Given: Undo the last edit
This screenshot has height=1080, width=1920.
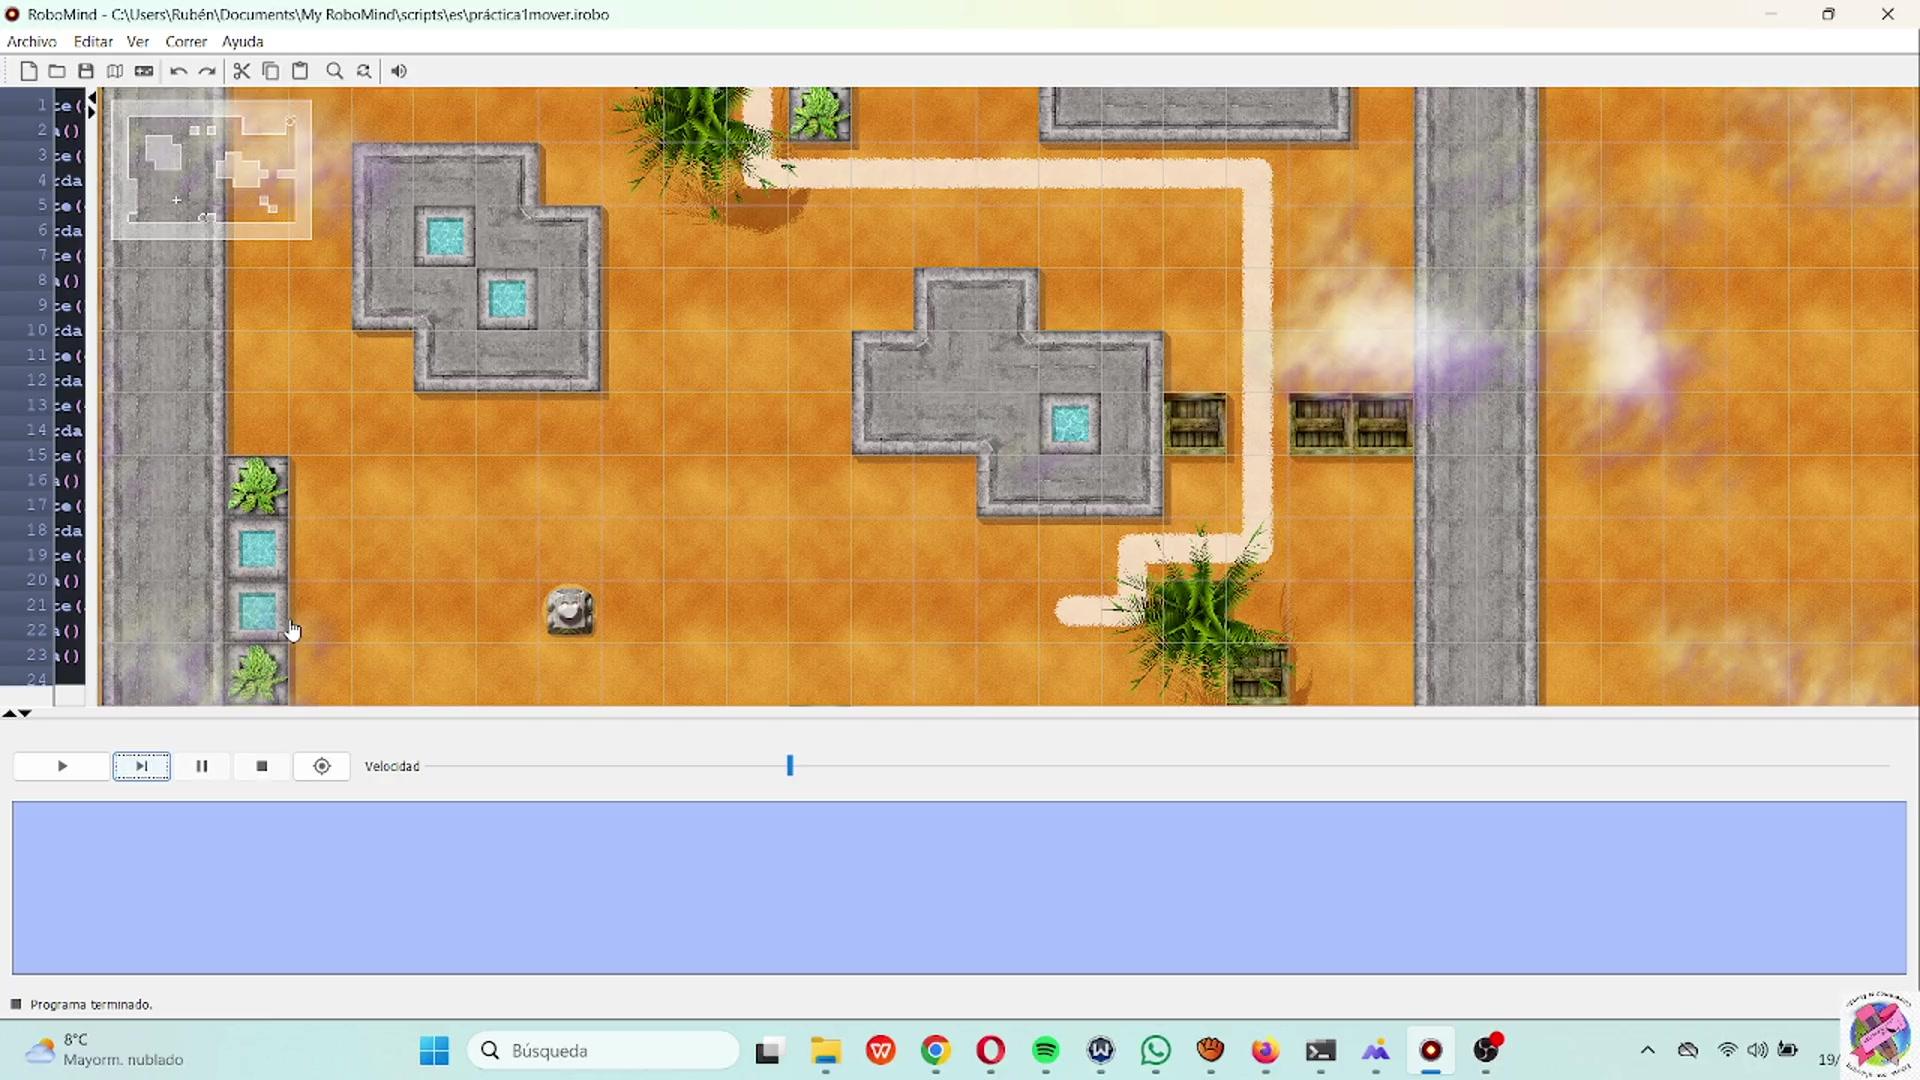Looking at the screenshot, I should pyautogui.click(x=178, y=71).
